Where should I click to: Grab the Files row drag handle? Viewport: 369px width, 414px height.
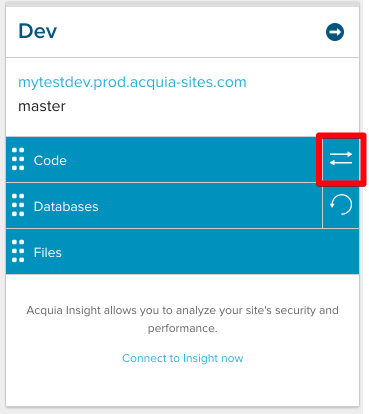18,251
